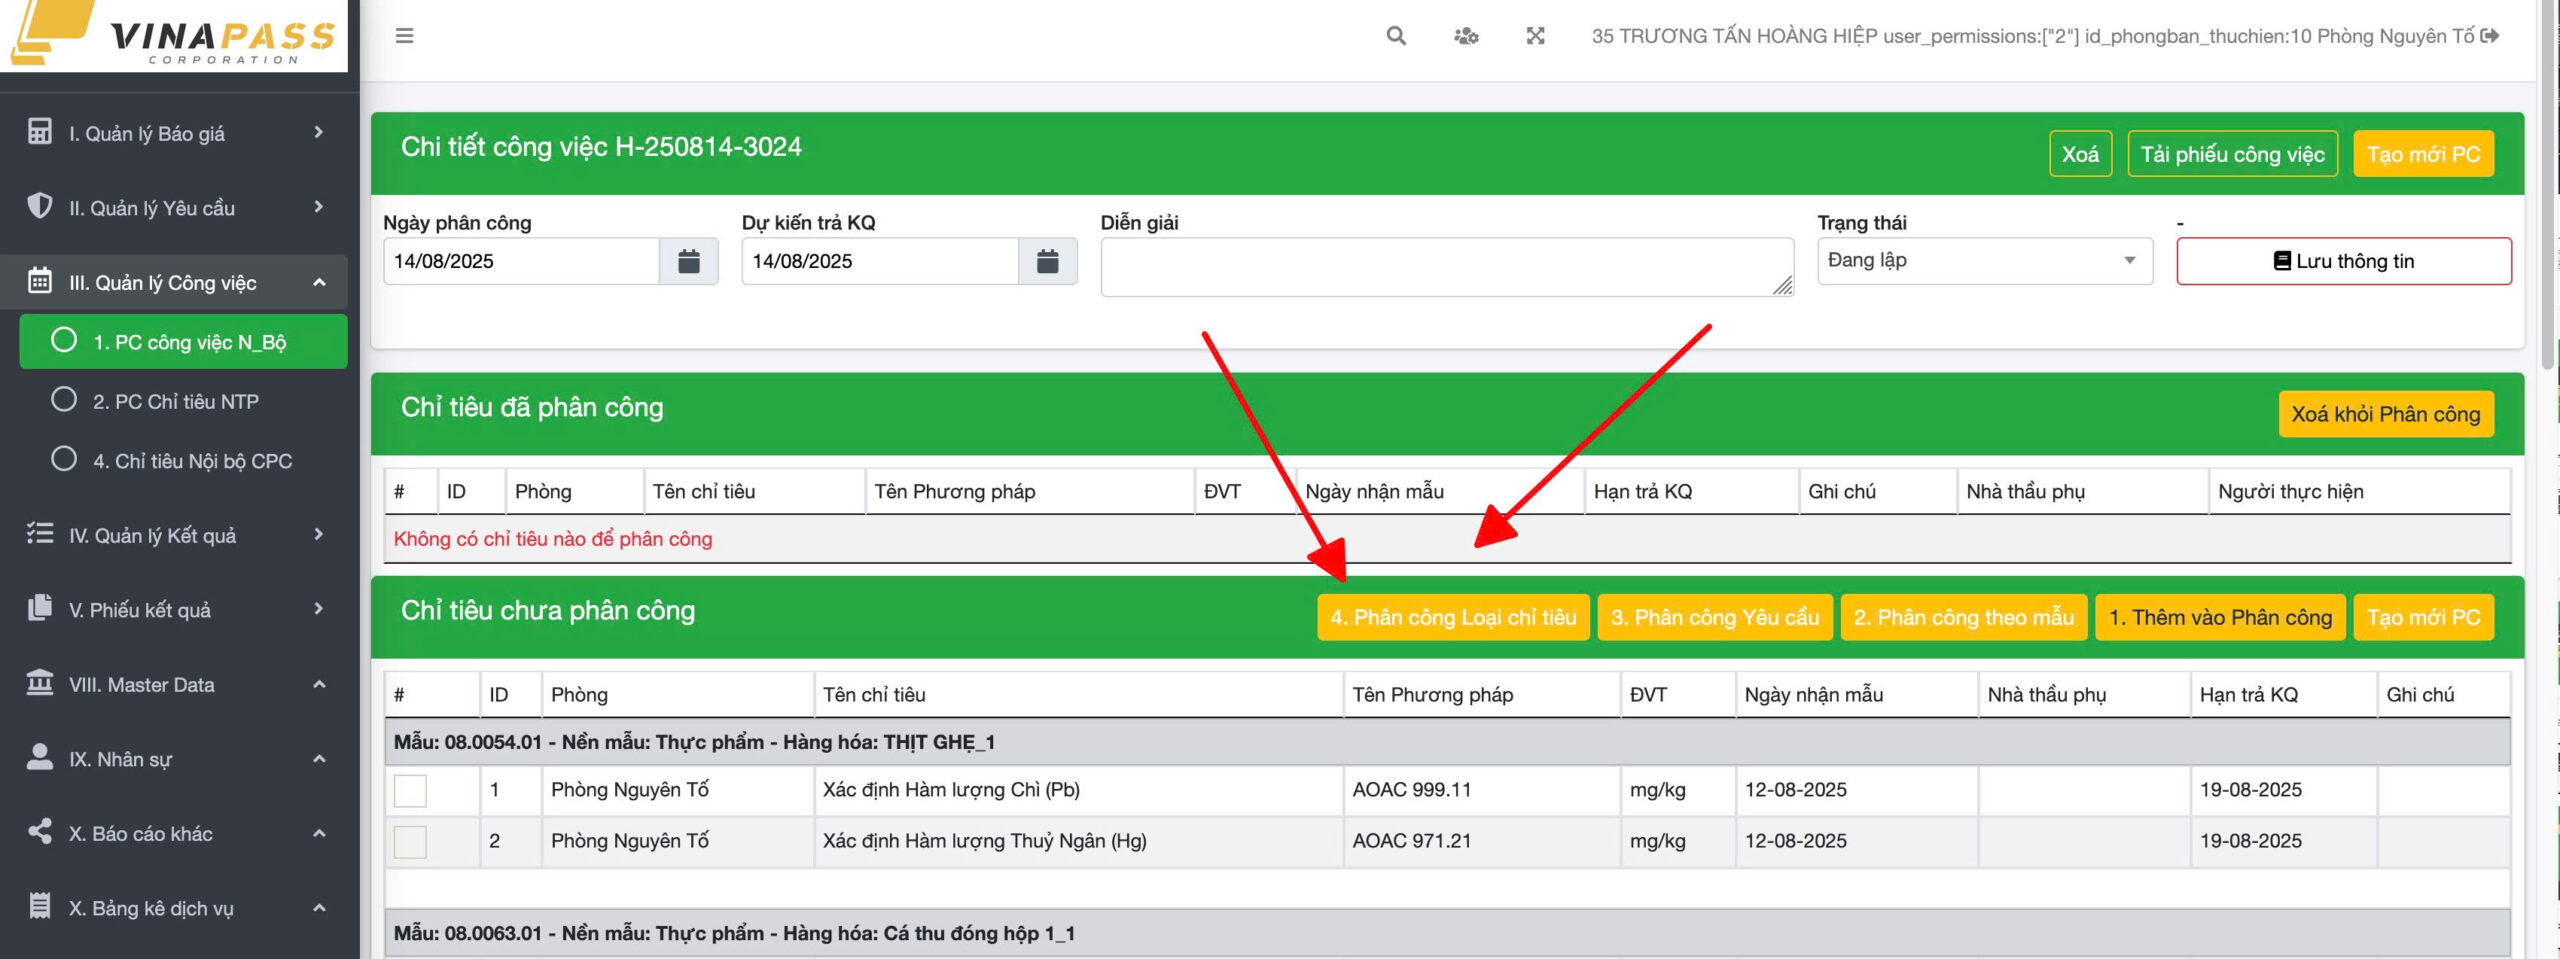Open IV. Quản lý Kết quả menu

(175, 535)
